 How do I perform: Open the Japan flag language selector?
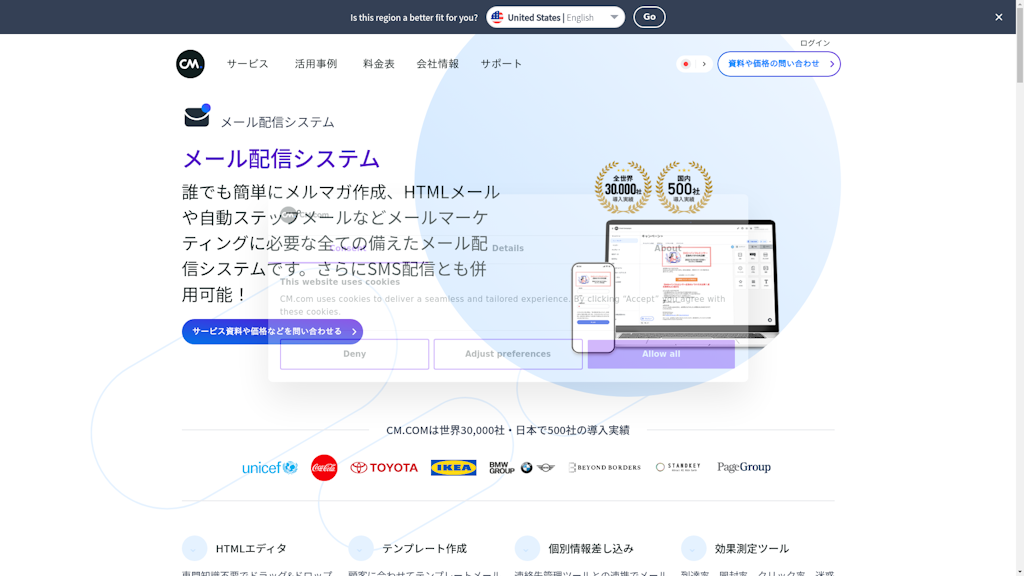(694, 64)
